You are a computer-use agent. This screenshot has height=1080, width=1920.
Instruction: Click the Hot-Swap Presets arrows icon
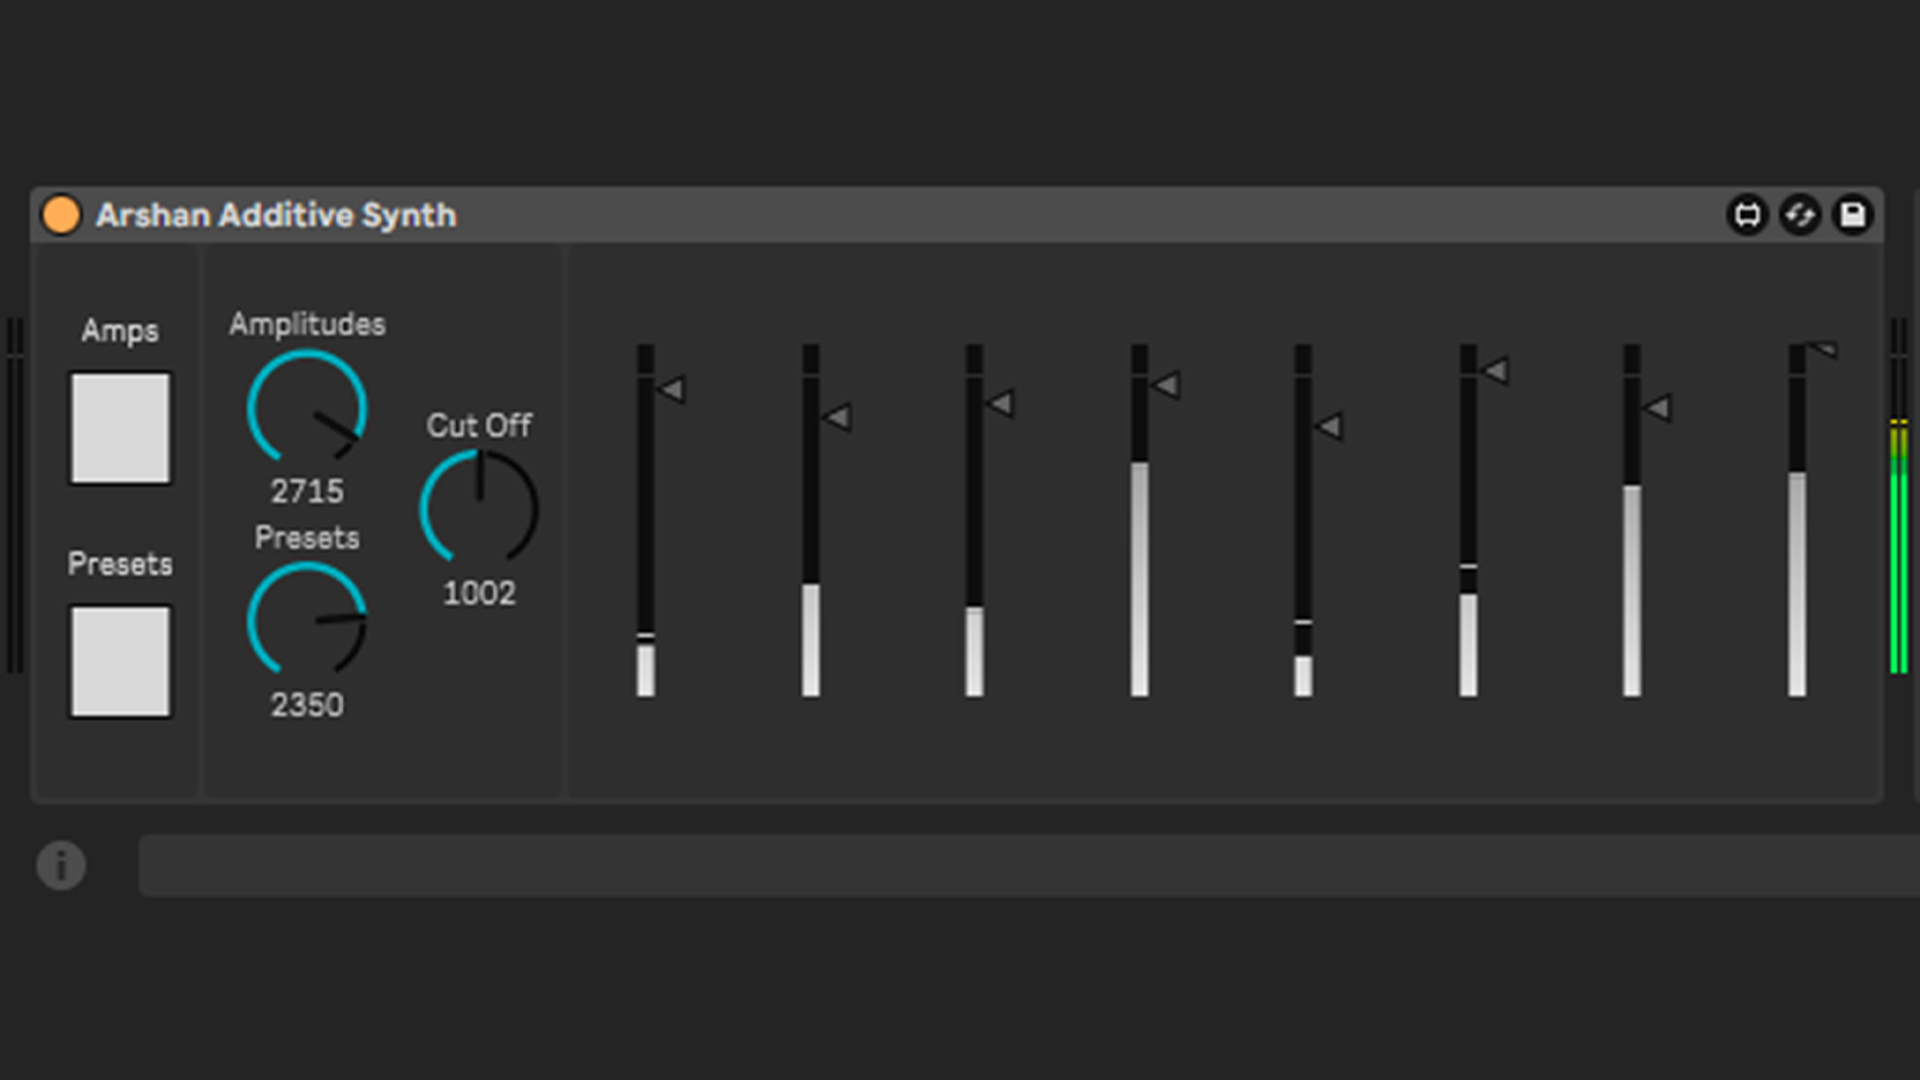tap(1800, 215)
